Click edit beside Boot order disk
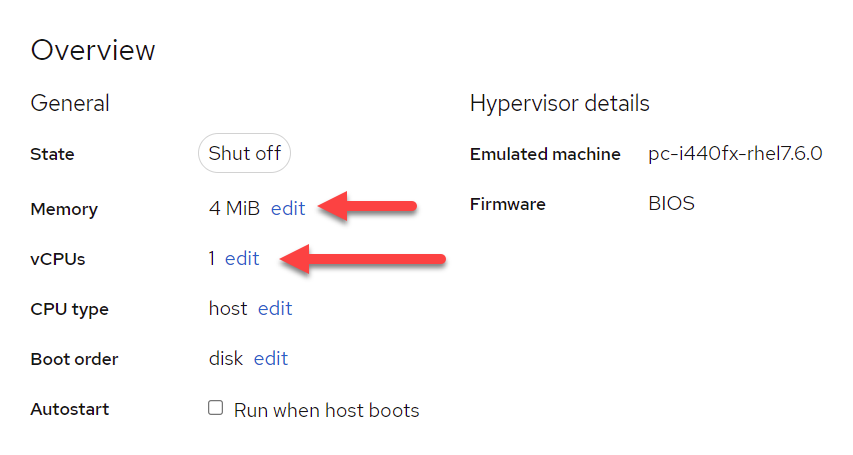 [x=271, y=359]
